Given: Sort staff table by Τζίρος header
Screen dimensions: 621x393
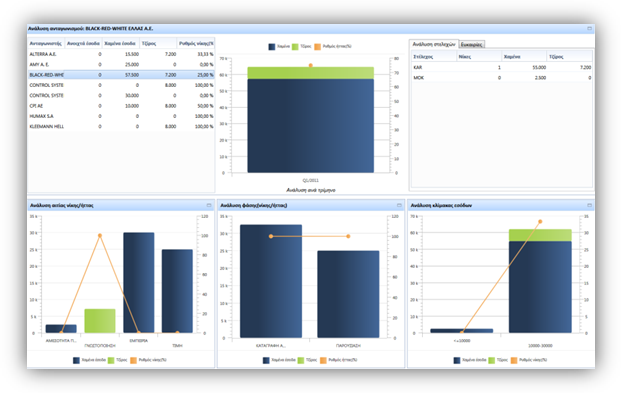Looking at the screenshot, I should pos(570,57).
